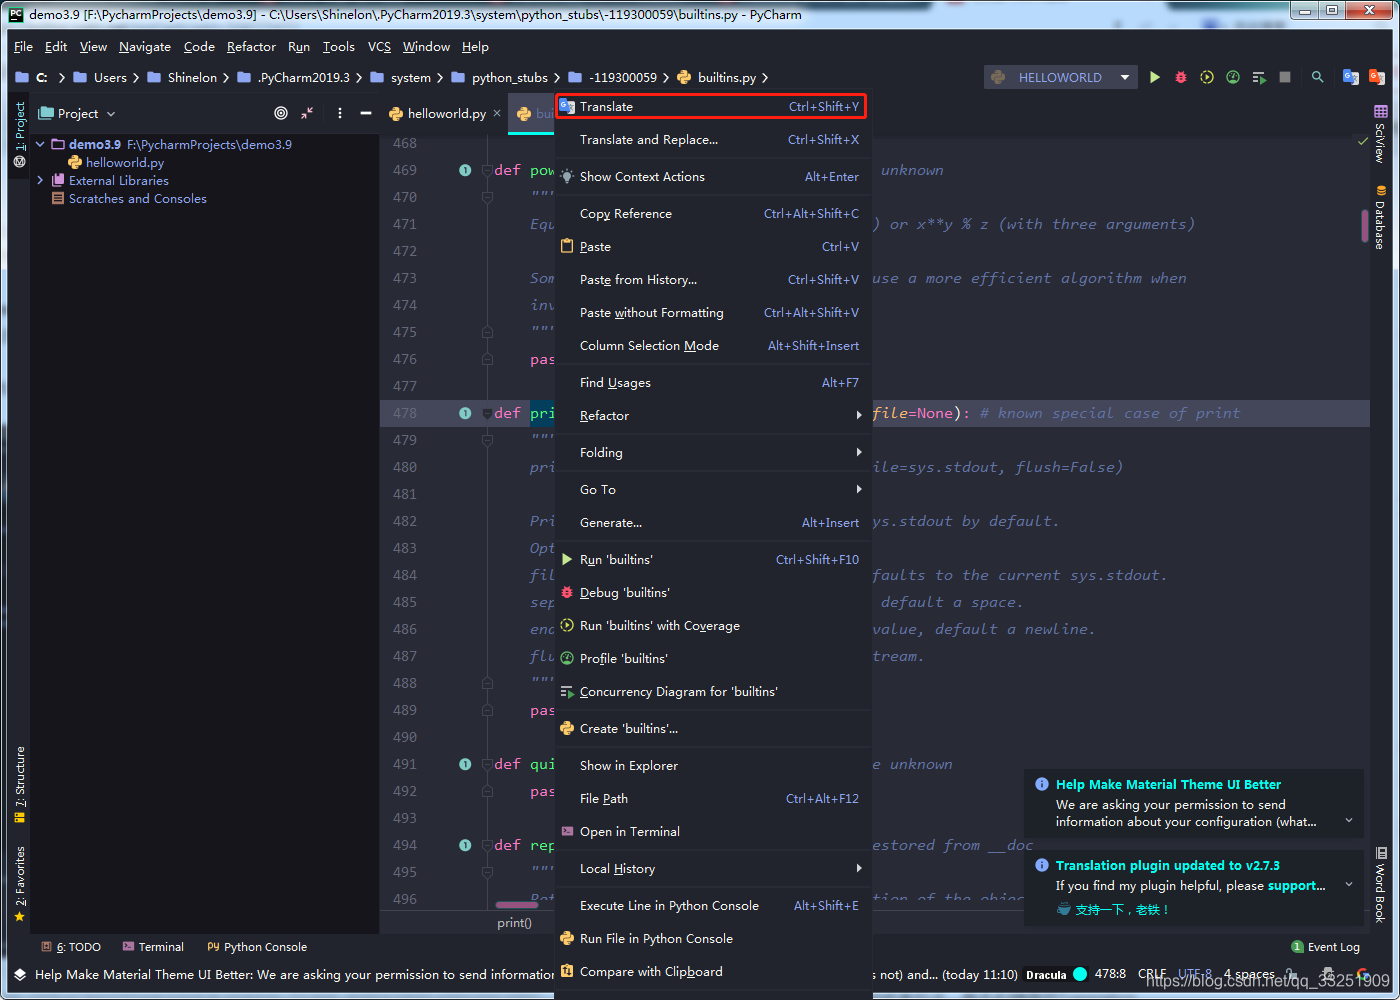
Task: Choose Show Context Actions
Action: pos(714,176)
